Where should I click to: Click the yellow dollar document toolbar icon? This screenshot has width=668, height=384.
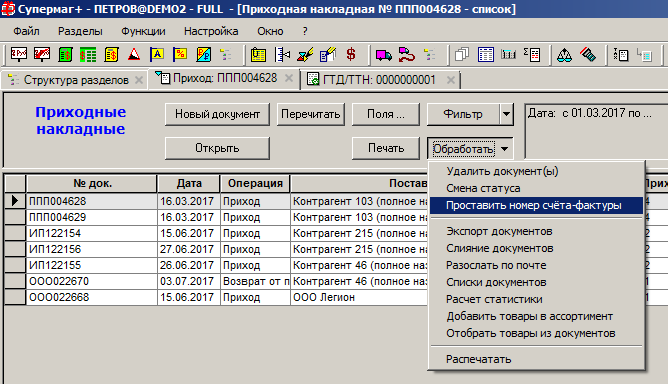point(111,55)
